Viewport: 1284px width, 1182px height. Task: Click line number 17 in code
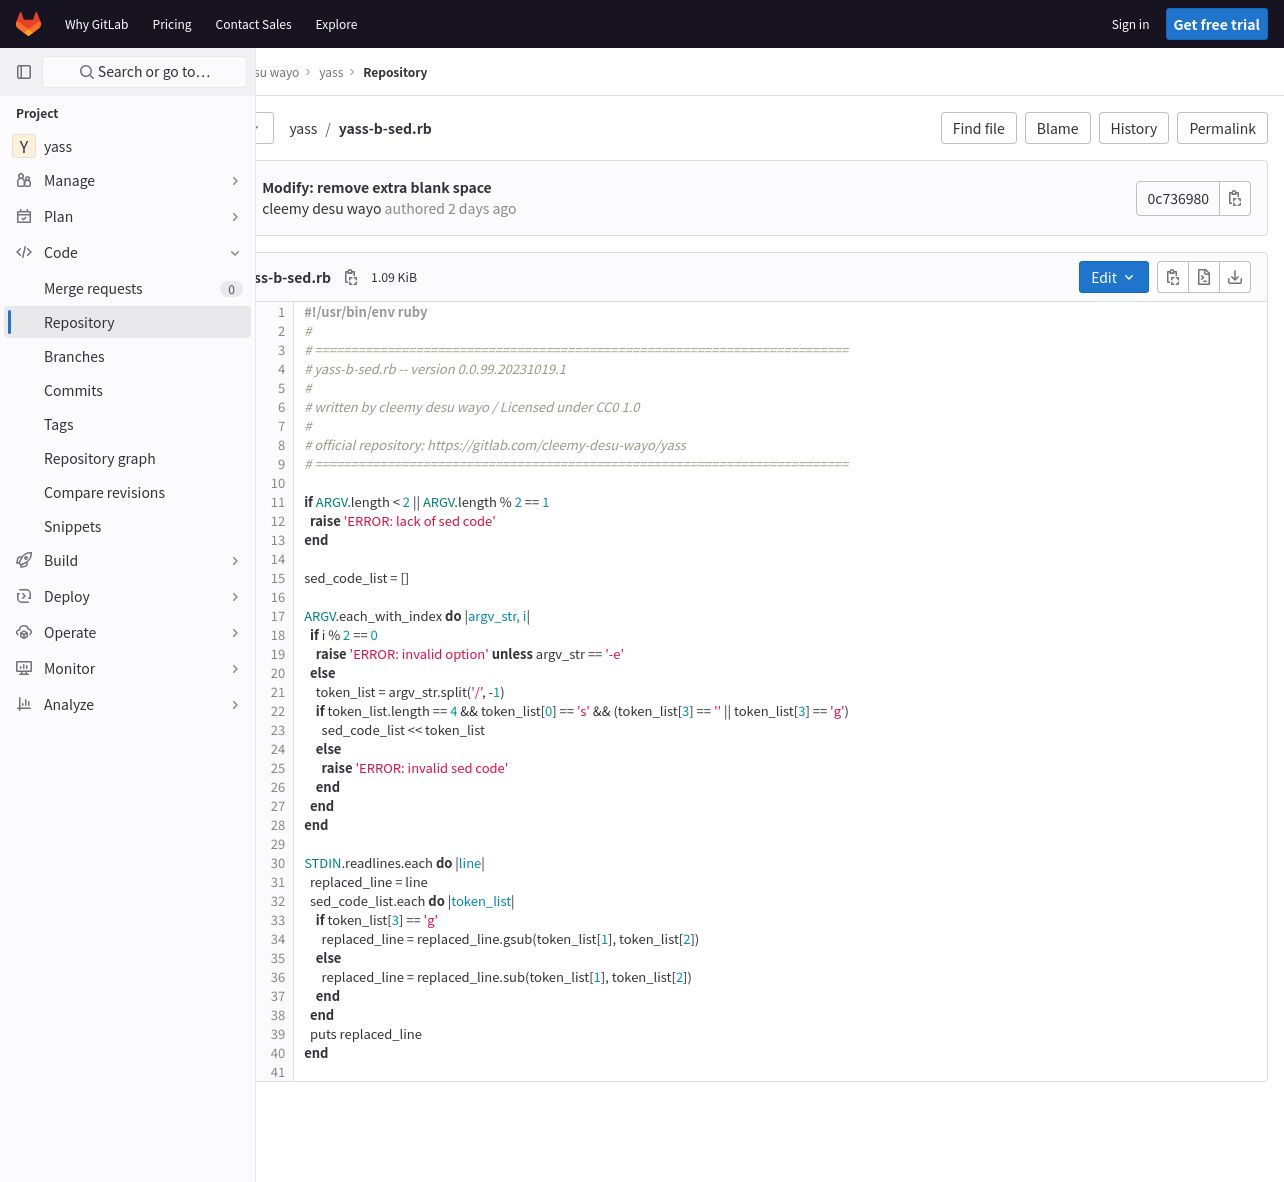[278, 616]
